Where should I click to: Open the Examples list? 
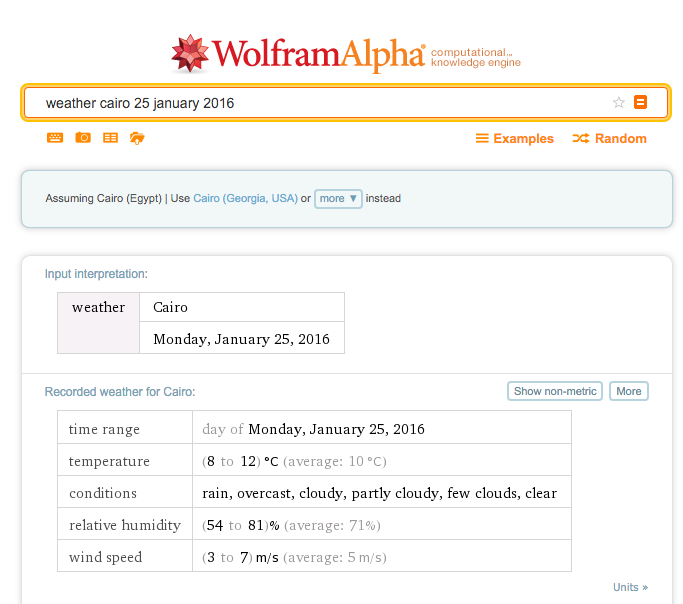point(514,138)
